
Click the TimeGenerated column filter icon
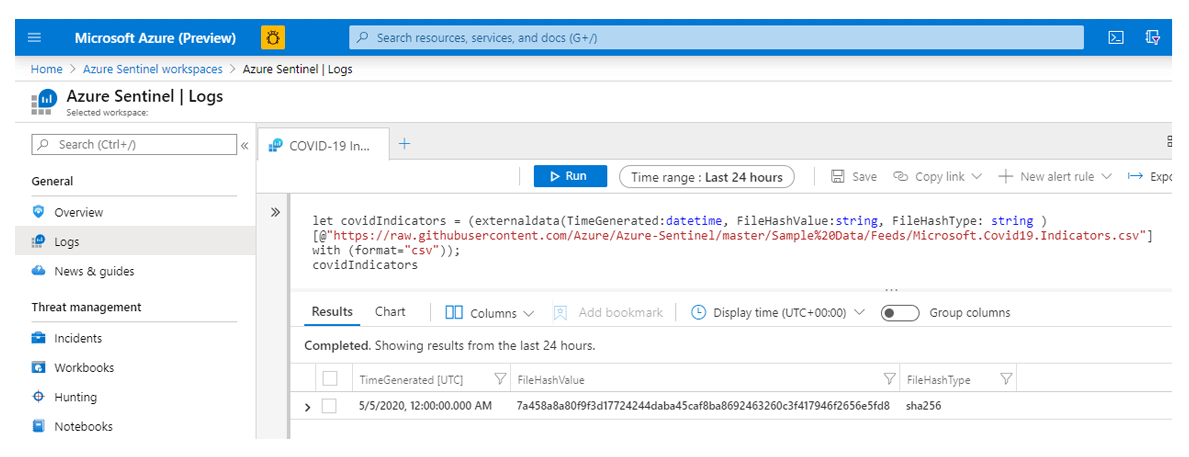coord(500,379)
